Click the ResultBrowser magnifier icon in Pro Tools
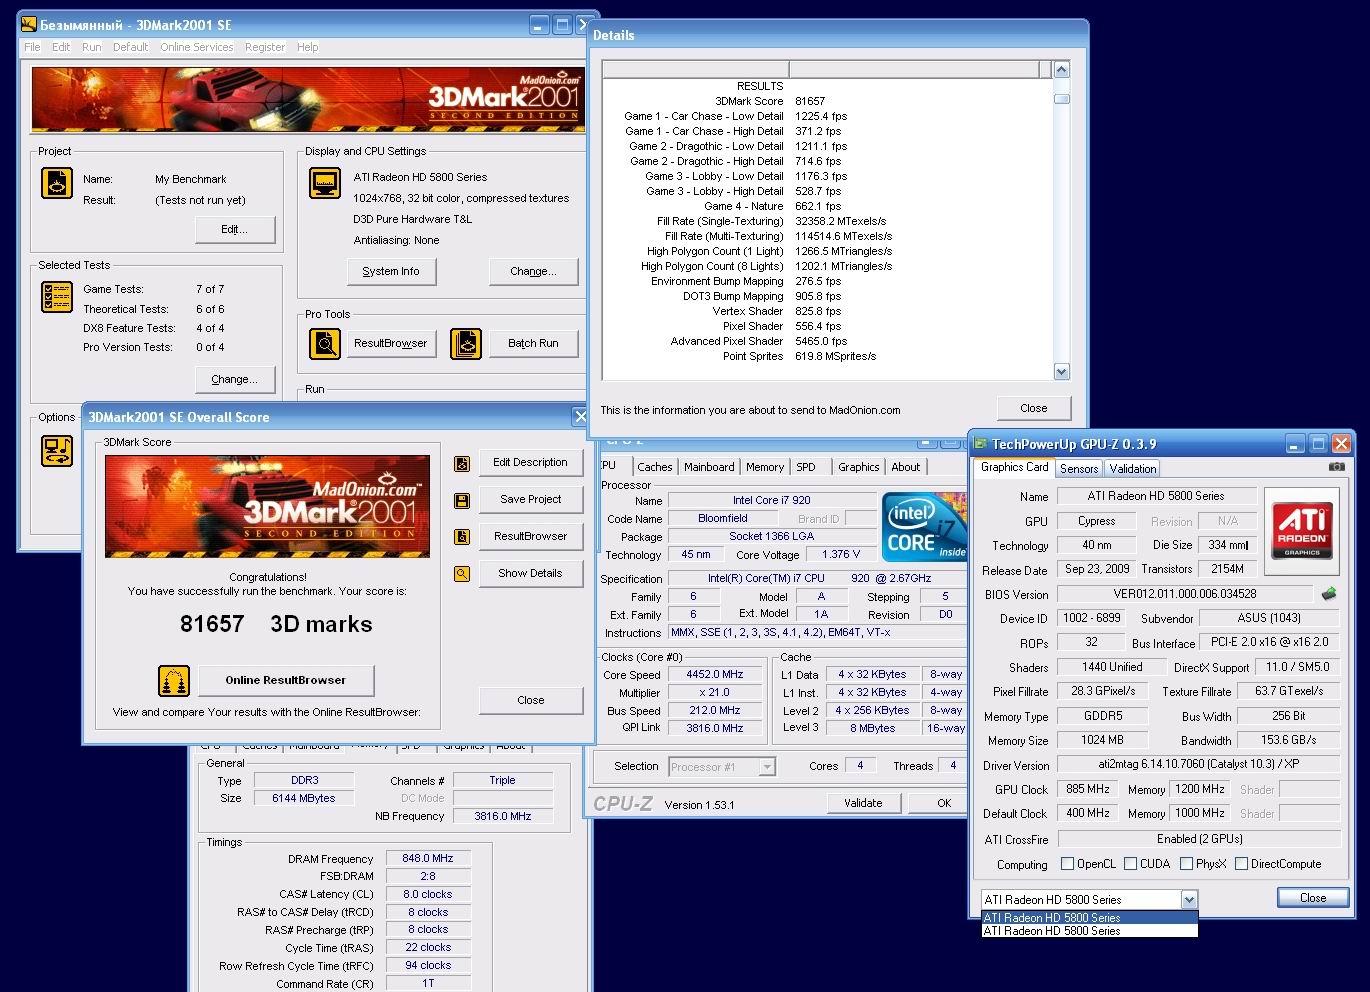Image resolution: width=1370 pixels, height=992 pixels. click(x=325, y=344)
